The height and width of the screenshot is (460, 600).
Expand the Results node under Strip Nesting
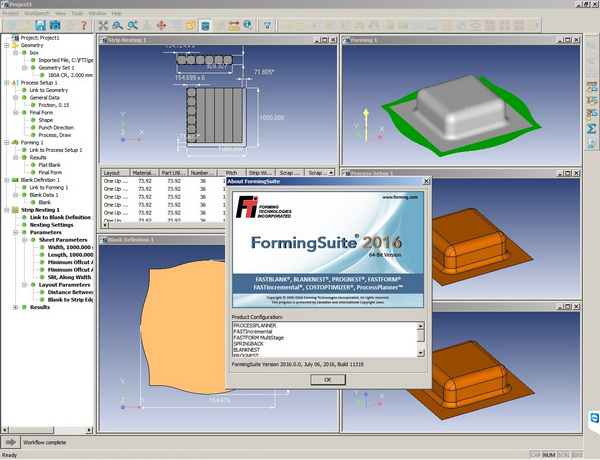[x=16, y=307]
